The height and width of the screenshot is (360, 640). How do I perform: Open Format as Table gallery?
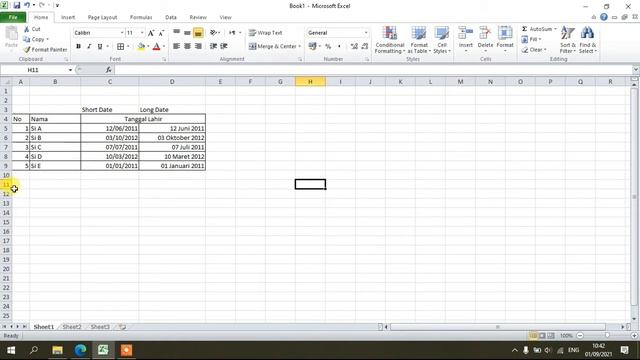click(x=419, y=40)
